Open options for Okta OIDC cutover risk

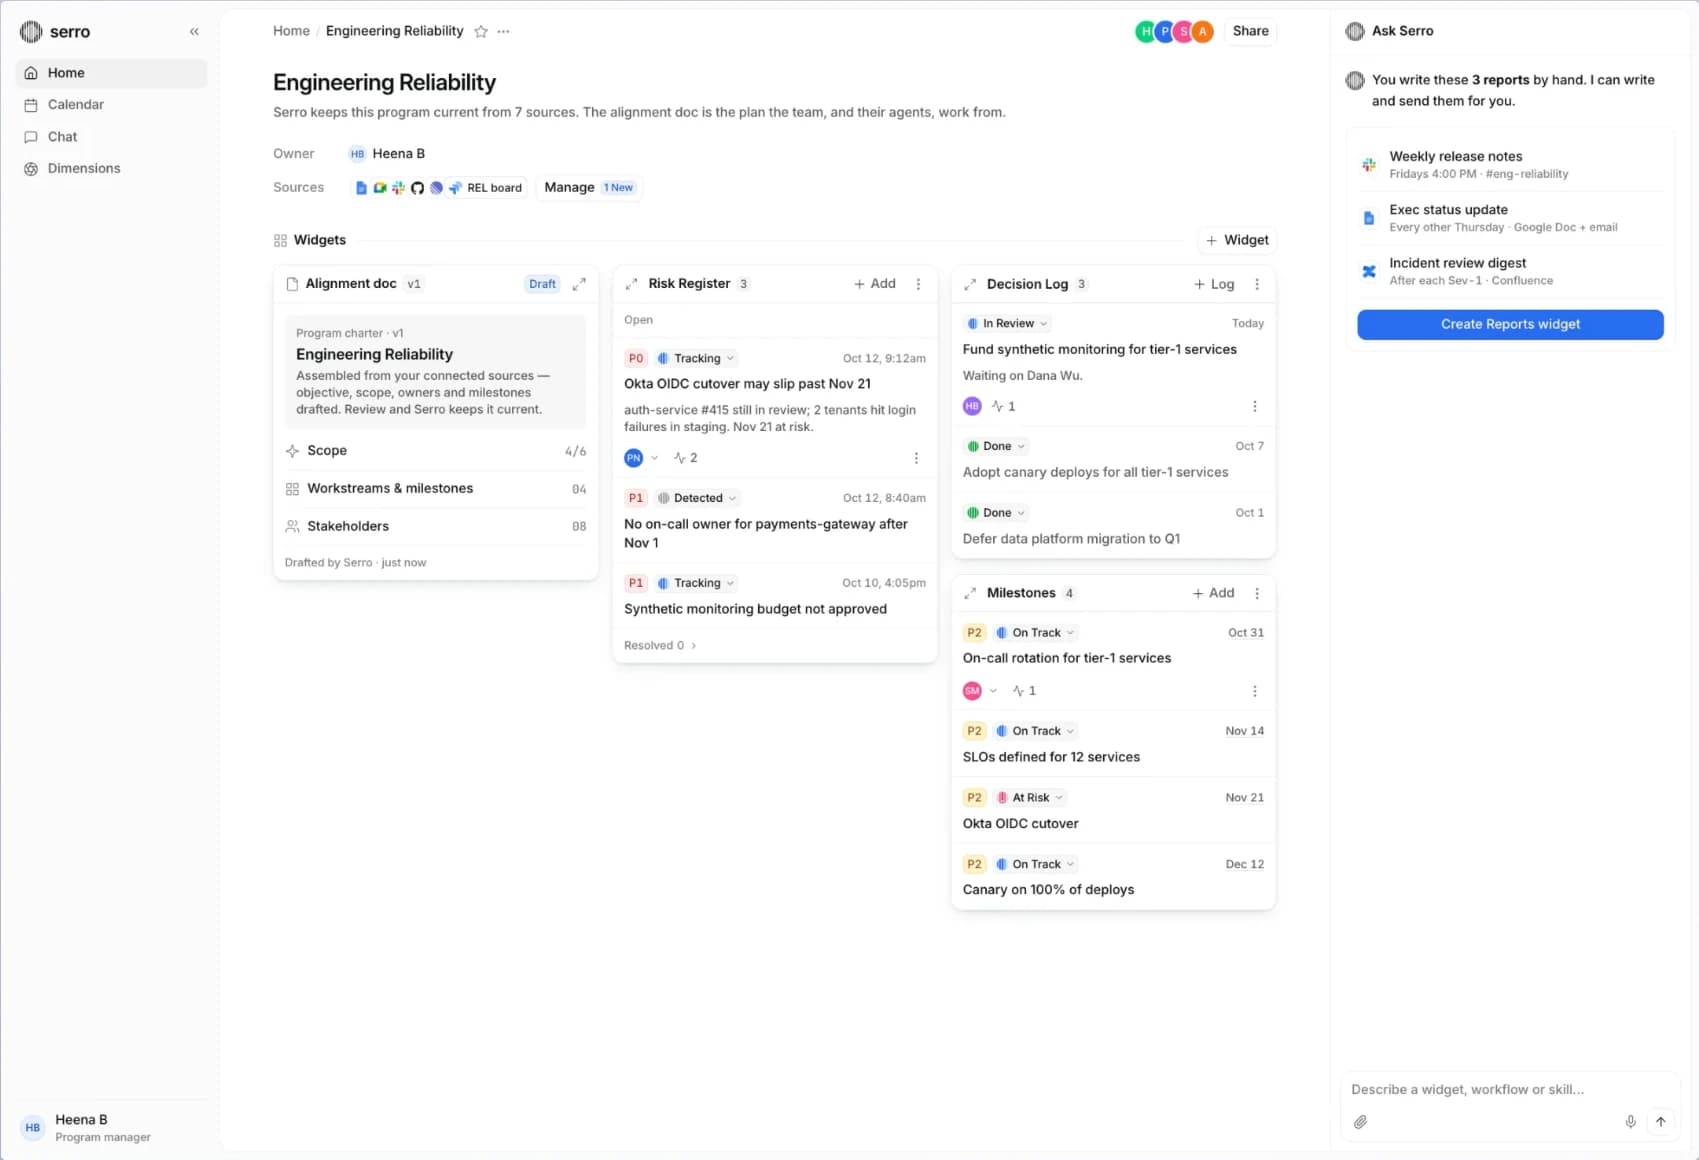coord(916,458)
